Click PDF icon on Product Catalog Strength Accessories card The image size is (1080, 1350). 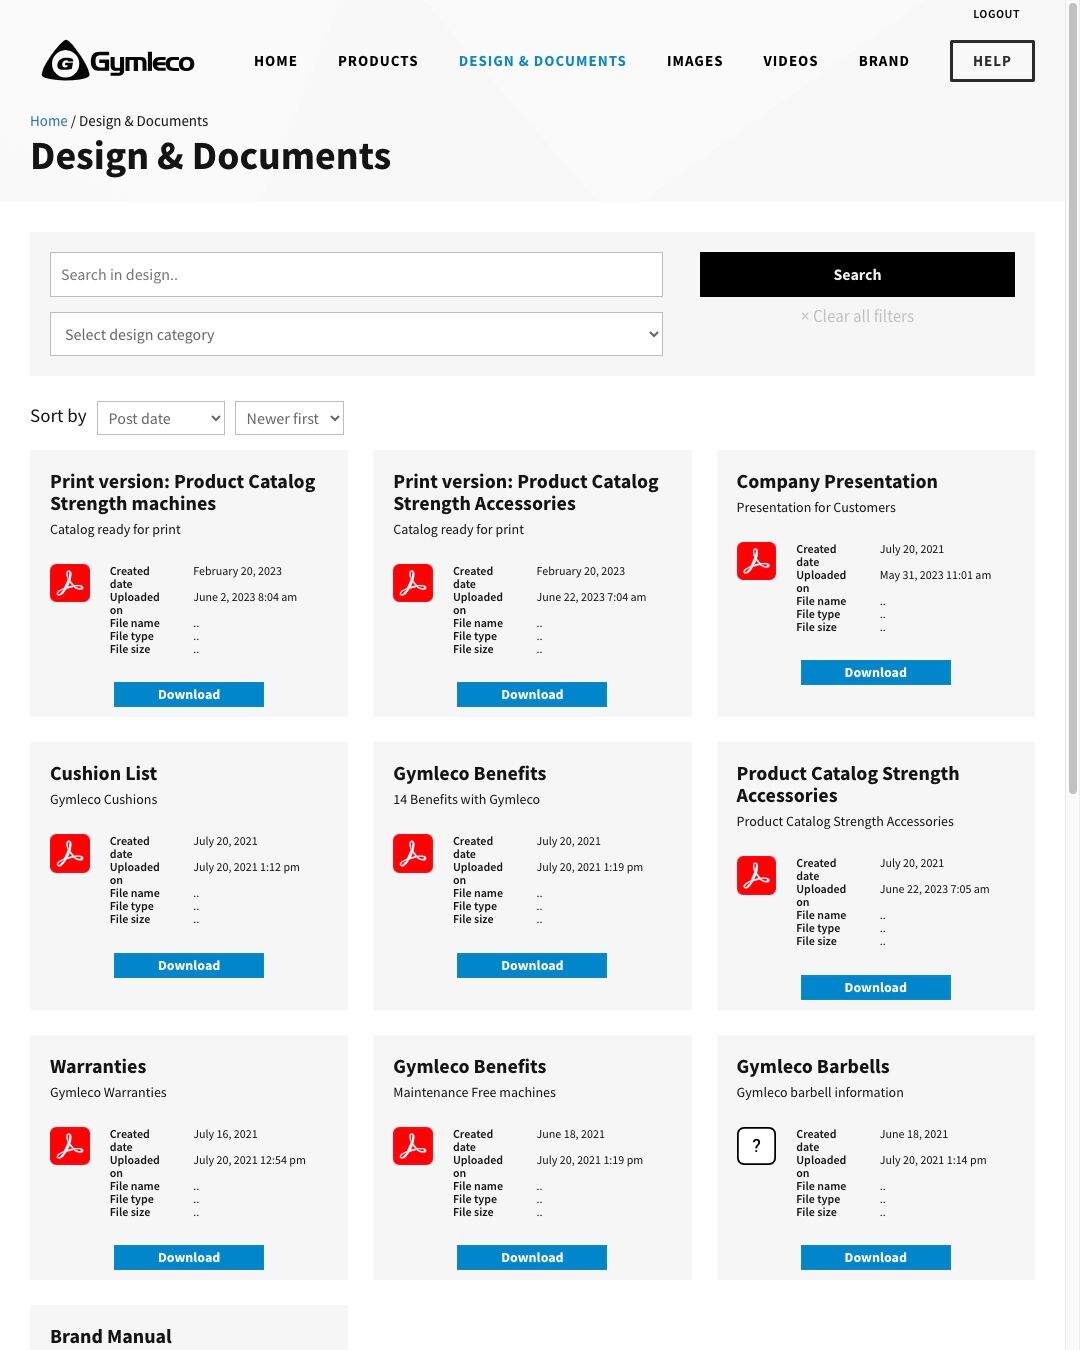[756, 875]
